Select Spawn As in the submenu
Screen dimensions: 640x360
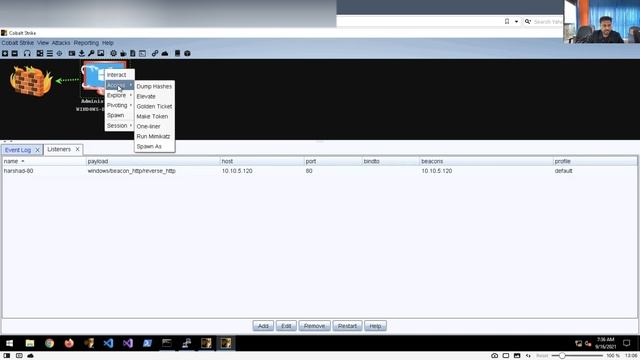(x=154, y=146)
